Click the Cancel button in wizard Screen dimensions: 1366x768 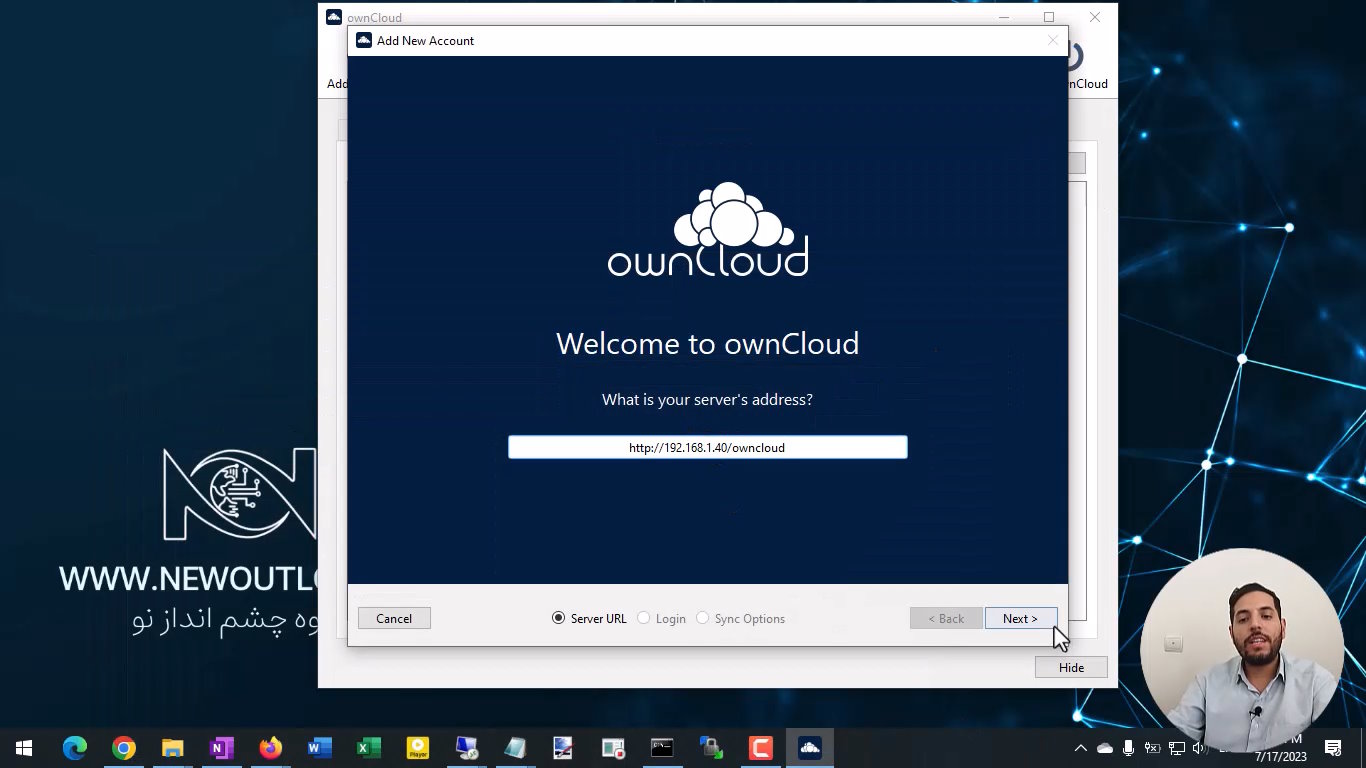click(394, 618)
